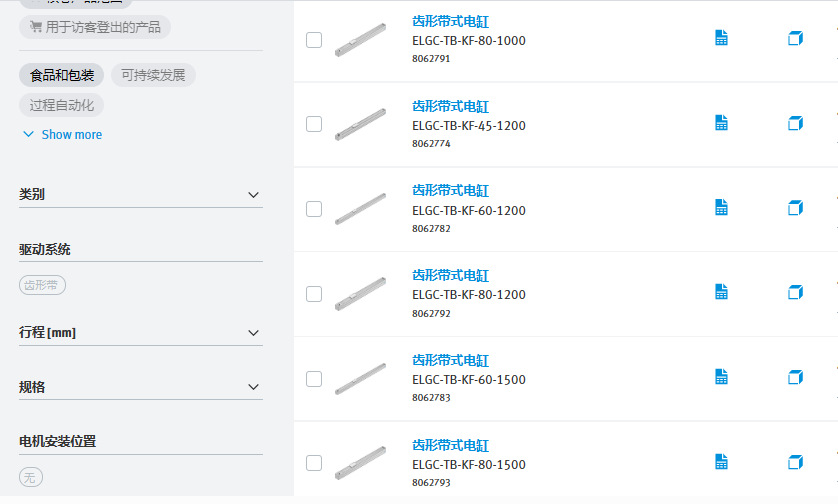This screenshot has width=838, height=504.
Task: Click CAD cube icon for ELGC-TB-KF-80-1500
Action: 795,462
